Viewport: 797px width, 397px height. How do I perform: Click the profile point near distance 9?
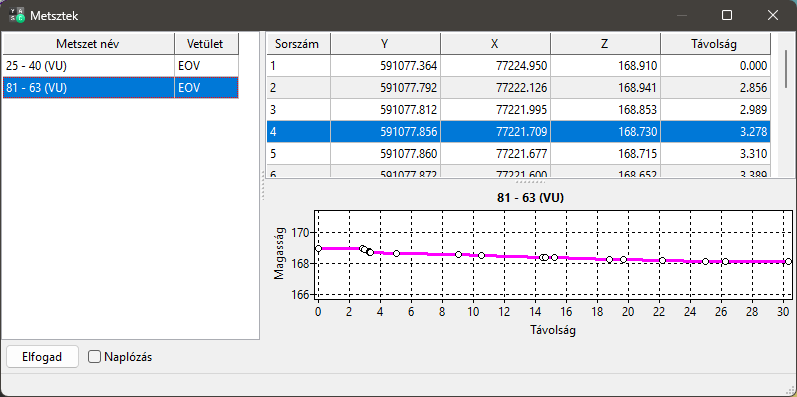458,254
